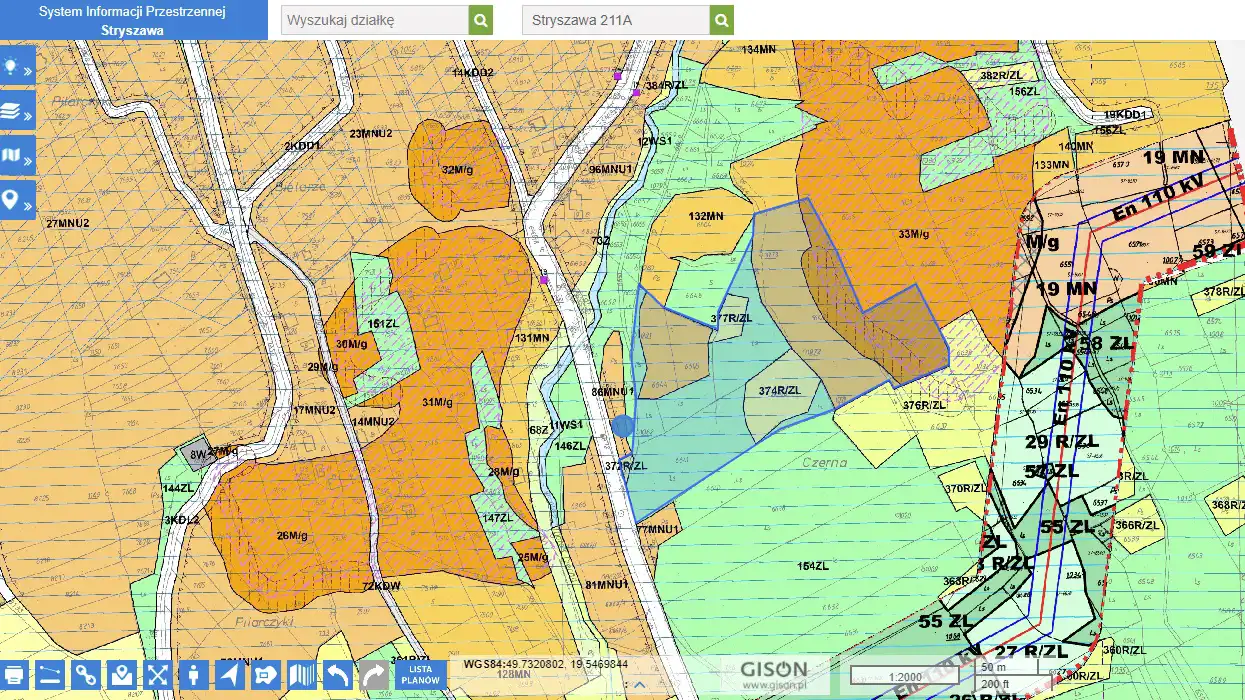Click search button beside Wyszukaj działkę field
Screen dimensions: 1245x700
click(481, 20)
